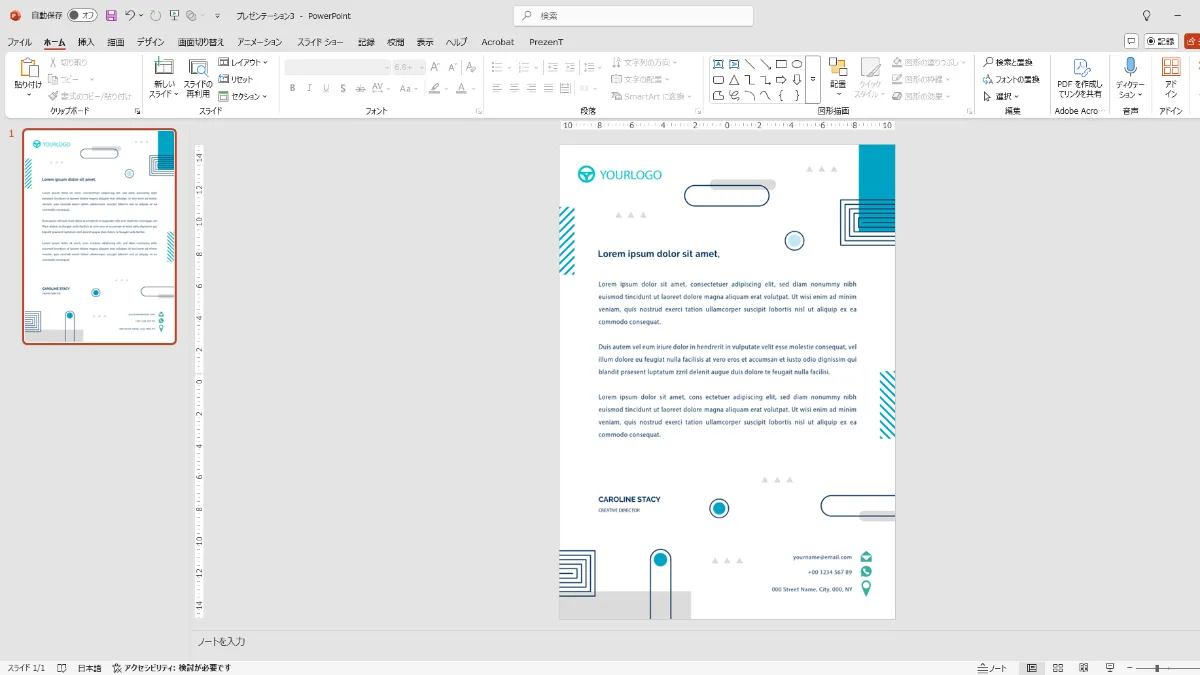Toggle the 自動保存 AutoSave switch

[82, 16]
